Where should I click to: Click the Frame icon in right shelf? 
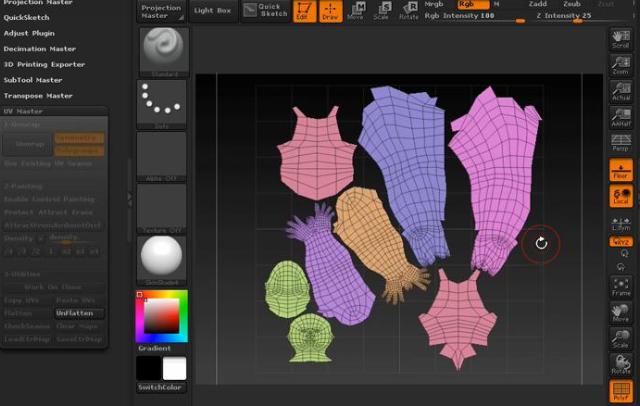click(x=621, y=287)
